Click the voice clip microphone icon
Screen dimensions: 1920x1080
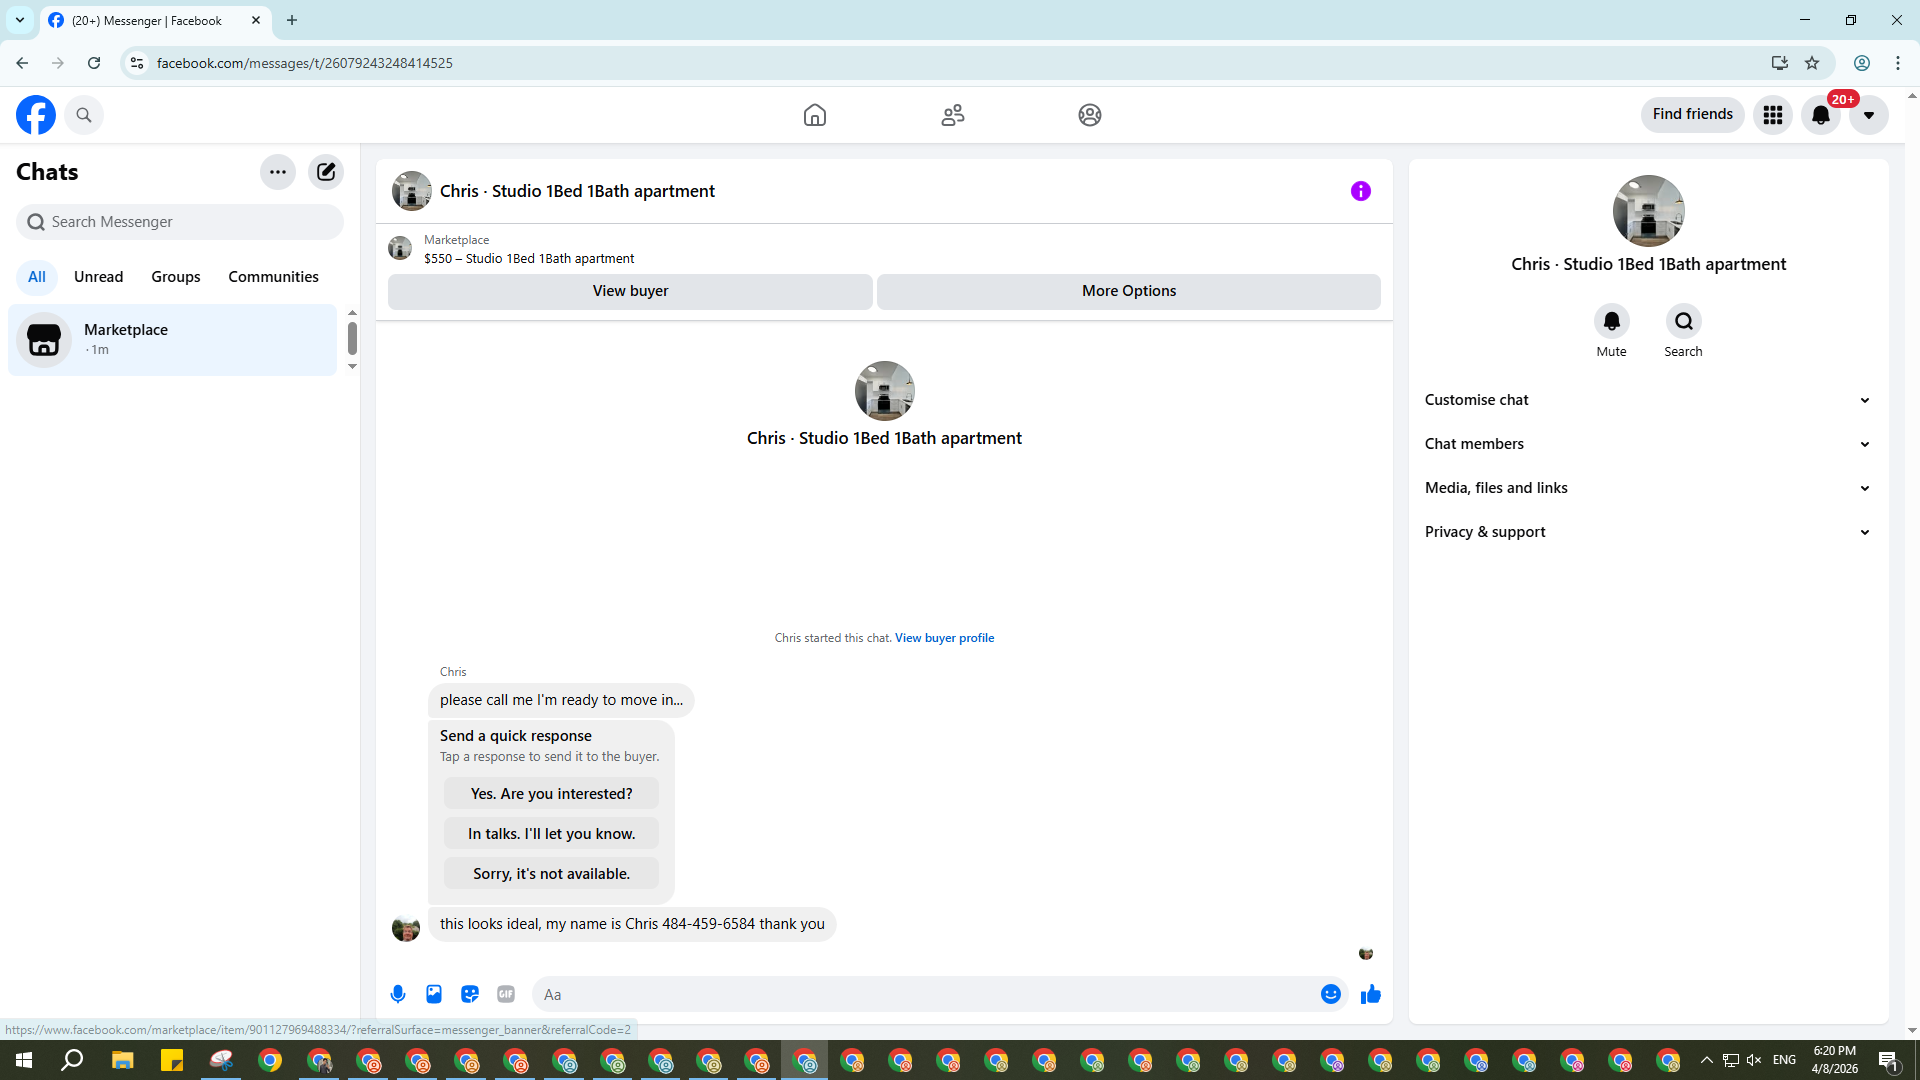398,994
